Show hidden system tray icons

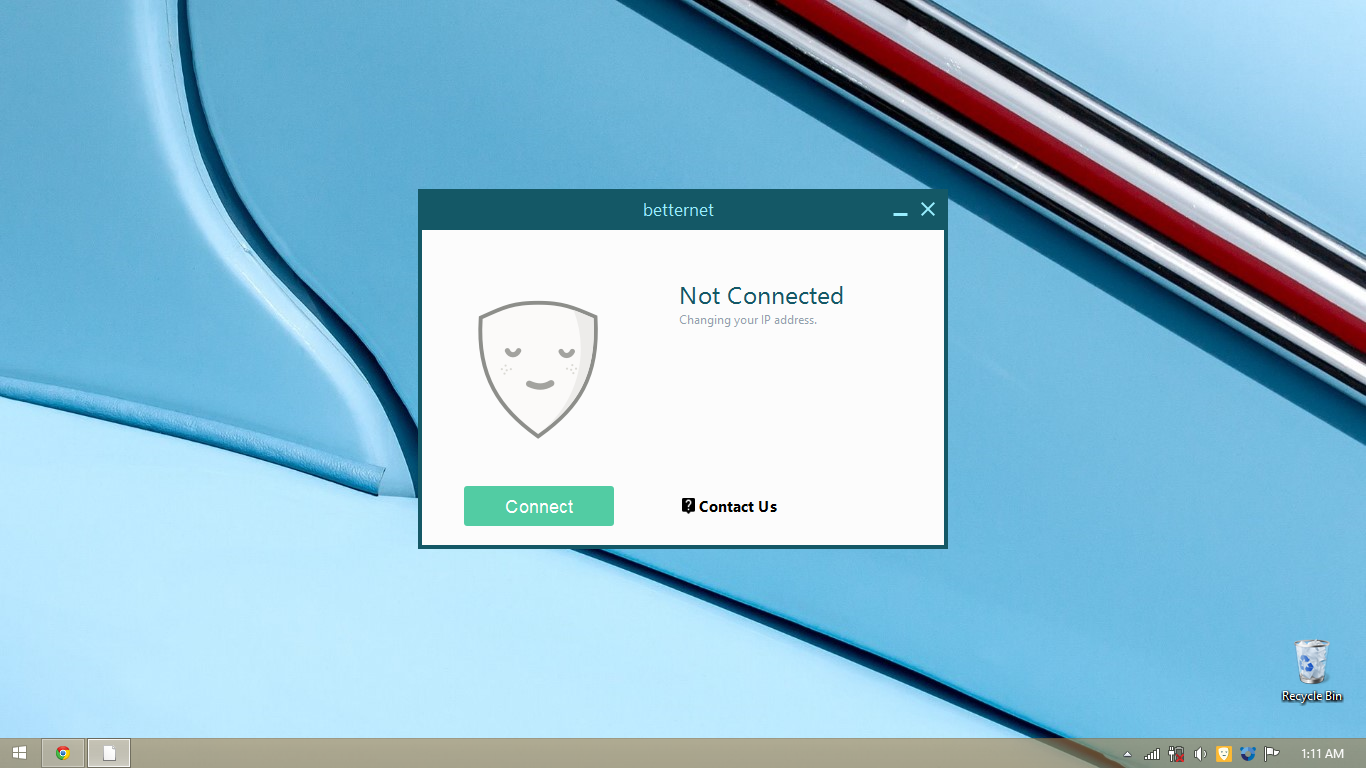click(x=1128, y=754)
